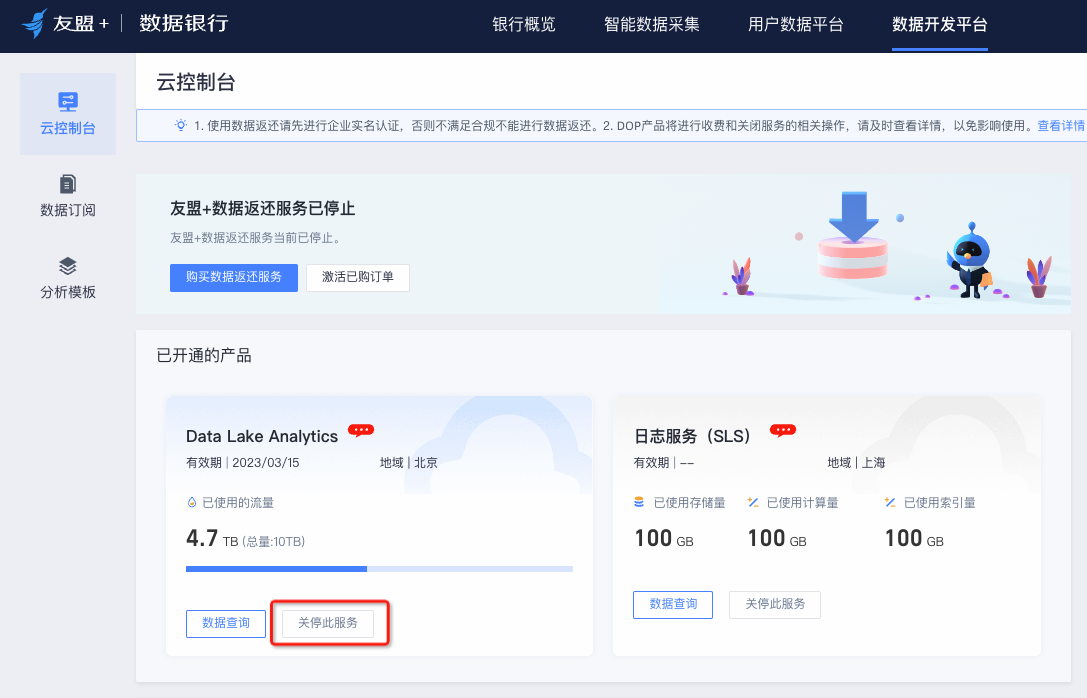Click 关停此服务 under 日志服务 (SLS)
1087x698 pixels.
click(x=775, y=604)
